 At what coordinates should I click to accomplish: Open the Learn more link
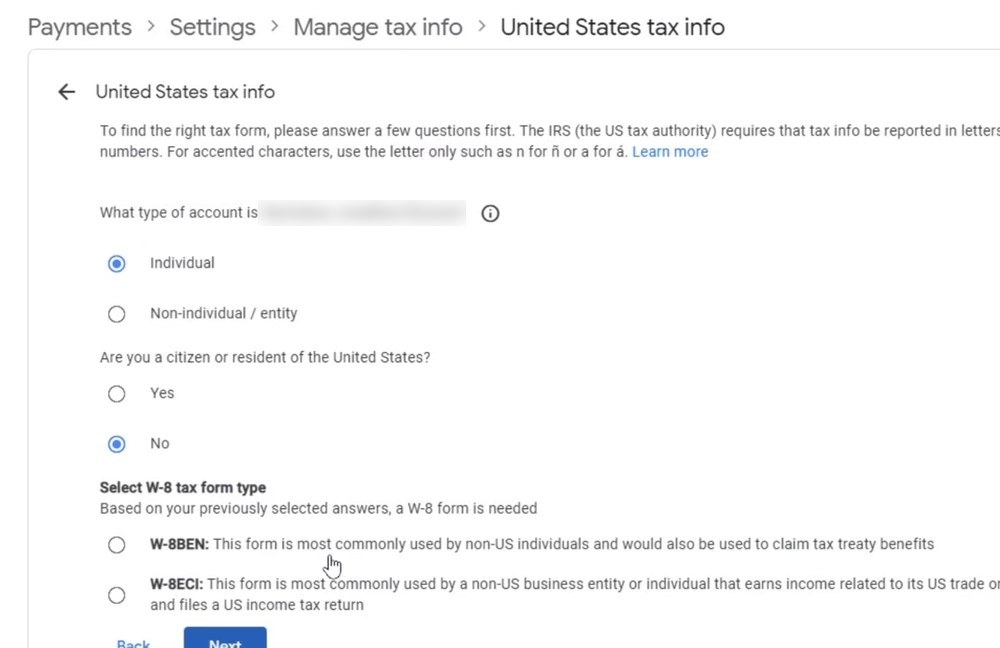pyautogui.click(x=670, y=152)
